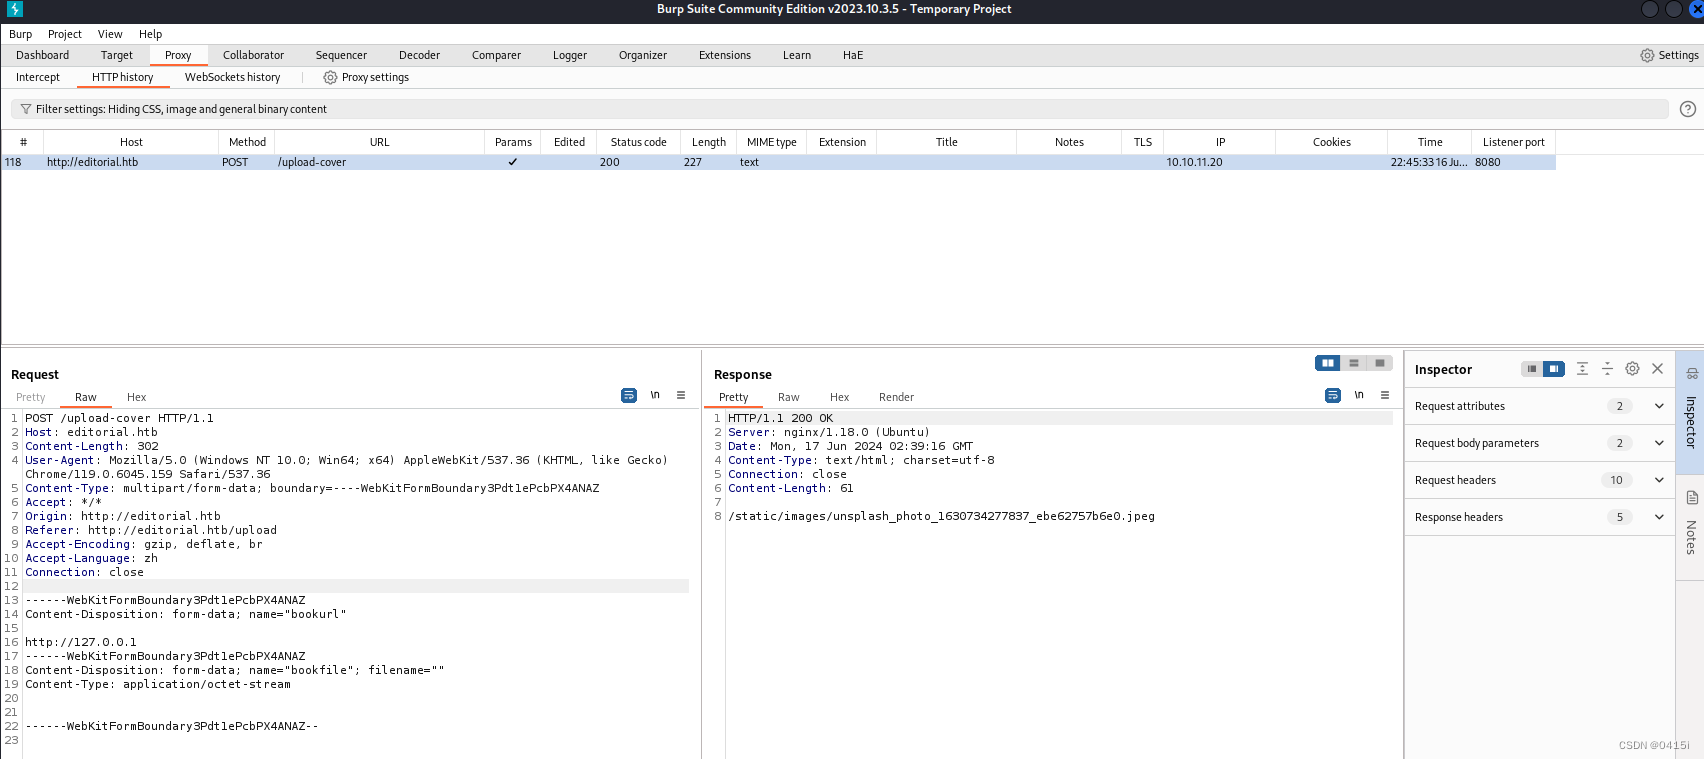Switch to the Organizer tab

click(643, 55)
